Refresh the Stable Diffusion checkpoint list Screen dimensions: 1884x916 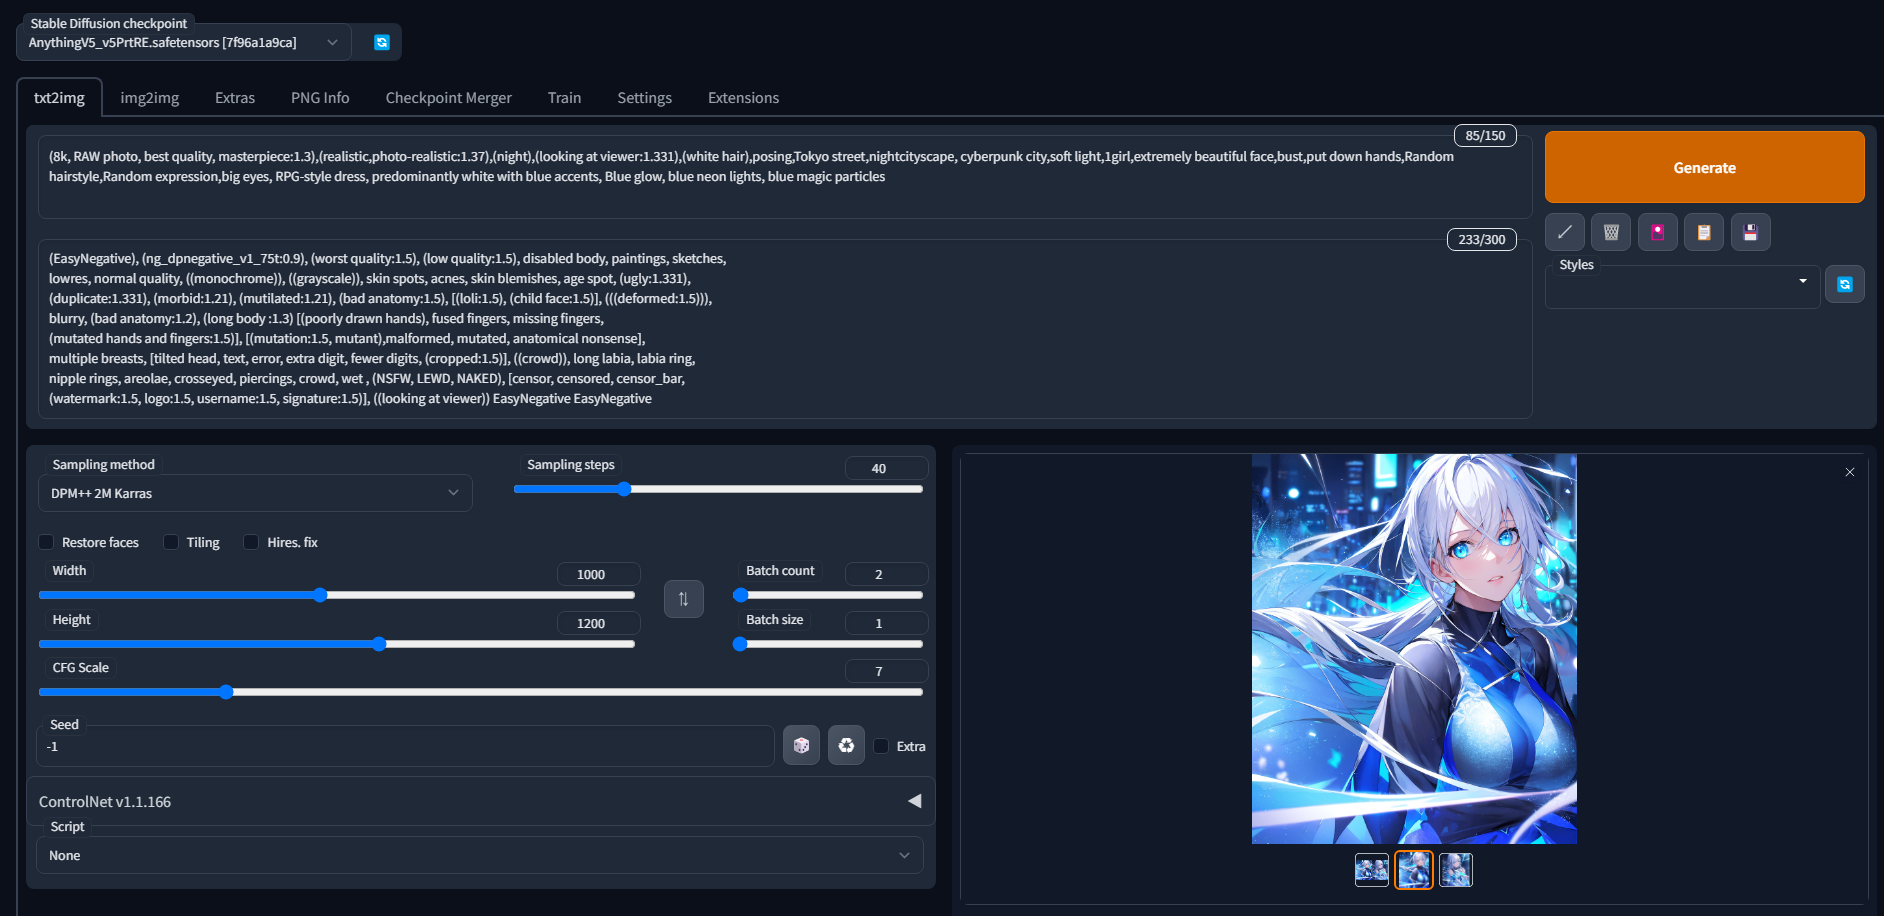pos(381,42)
